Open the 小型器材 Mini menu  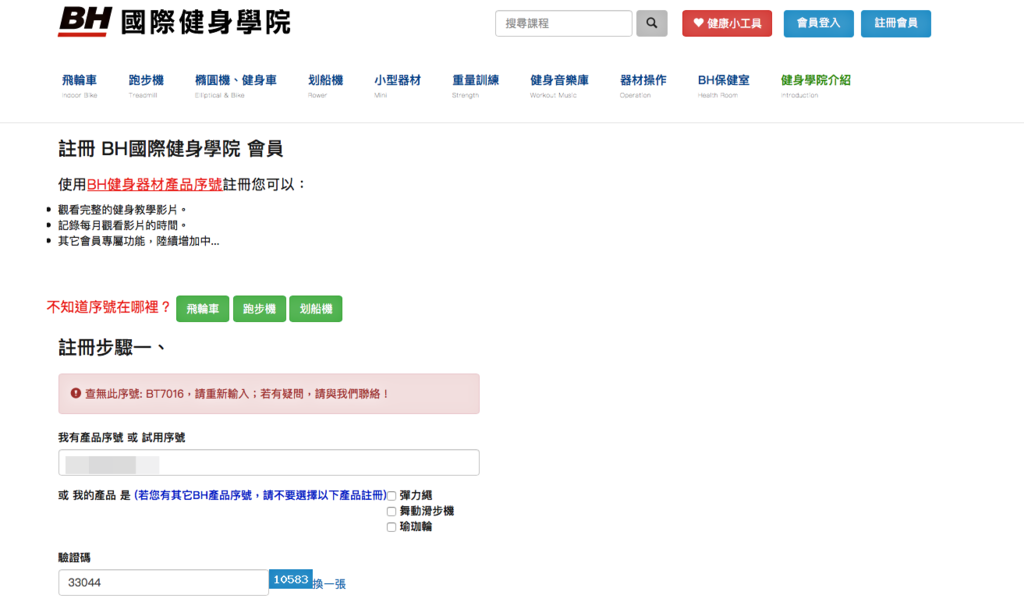398,86
